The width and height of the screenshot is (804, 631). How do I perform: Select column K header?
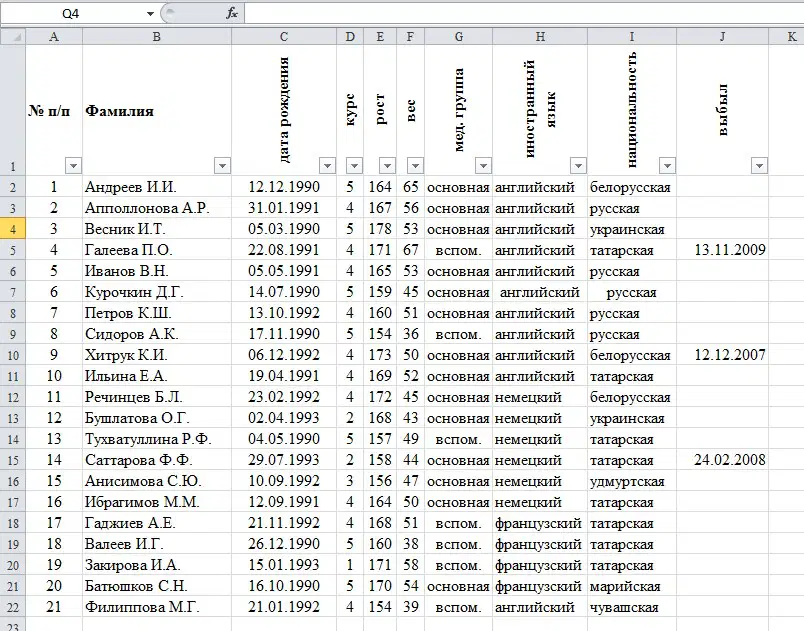pyautogui.click(x=787, y=37)
